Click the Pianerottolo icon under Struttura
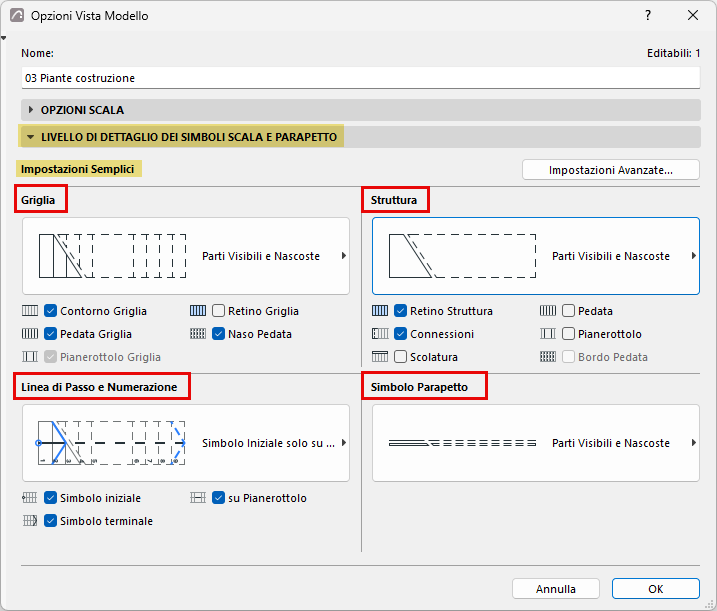The image size is (717, 611). (x=547, y=334)
